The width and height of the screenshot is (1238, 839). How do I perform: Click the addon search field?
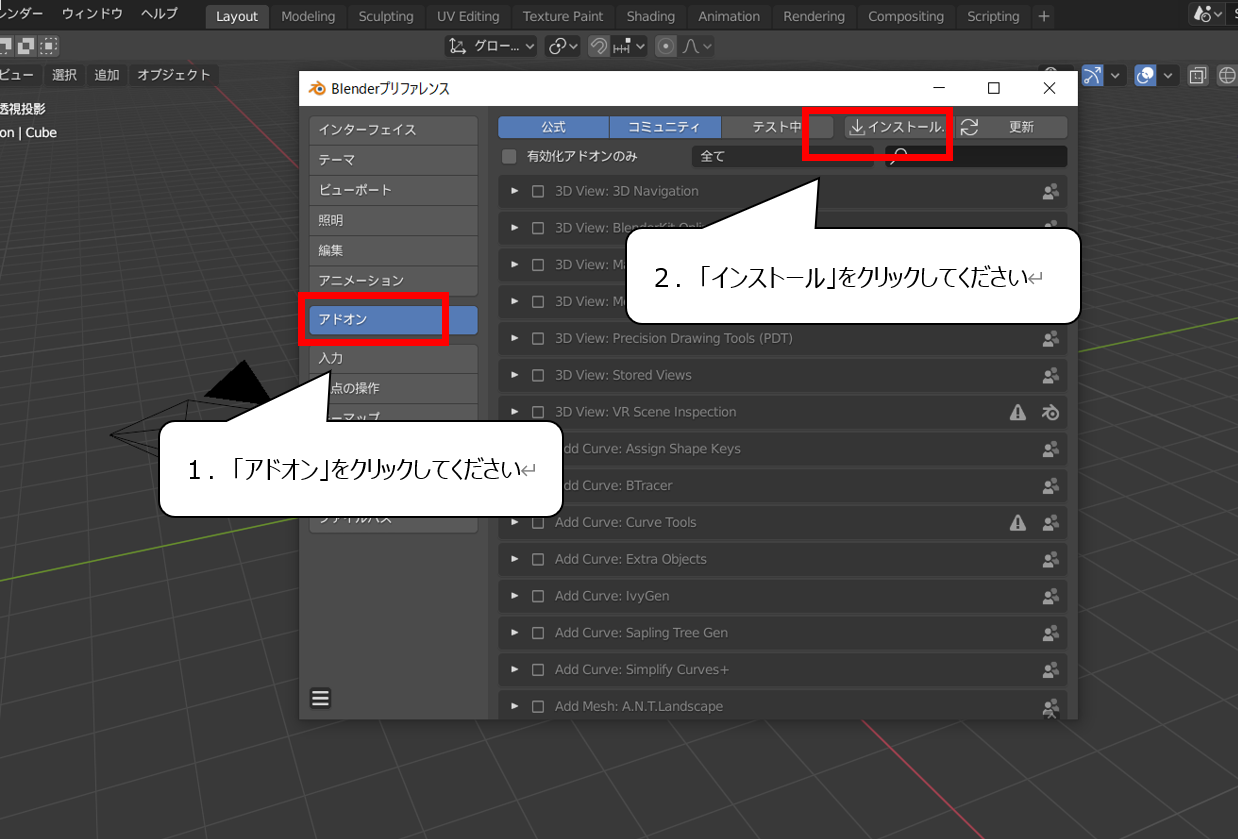976,156
